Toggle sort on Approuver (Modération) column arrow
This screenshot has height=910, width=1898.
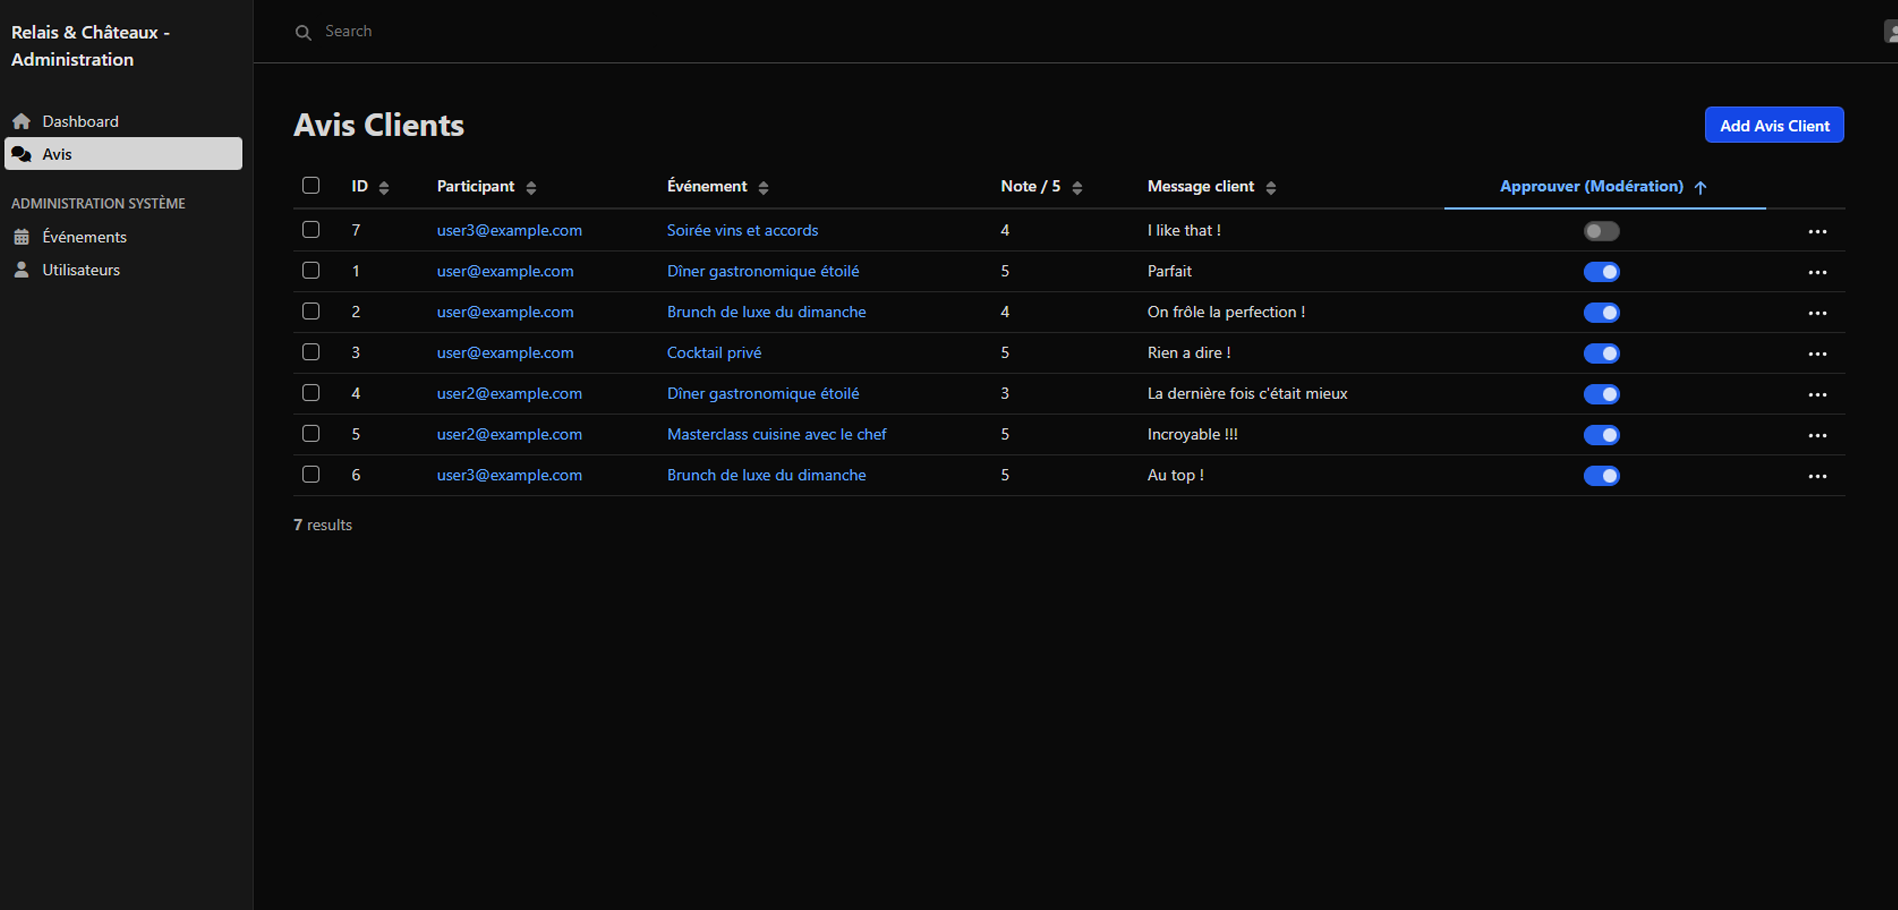tap(1700, 187)
